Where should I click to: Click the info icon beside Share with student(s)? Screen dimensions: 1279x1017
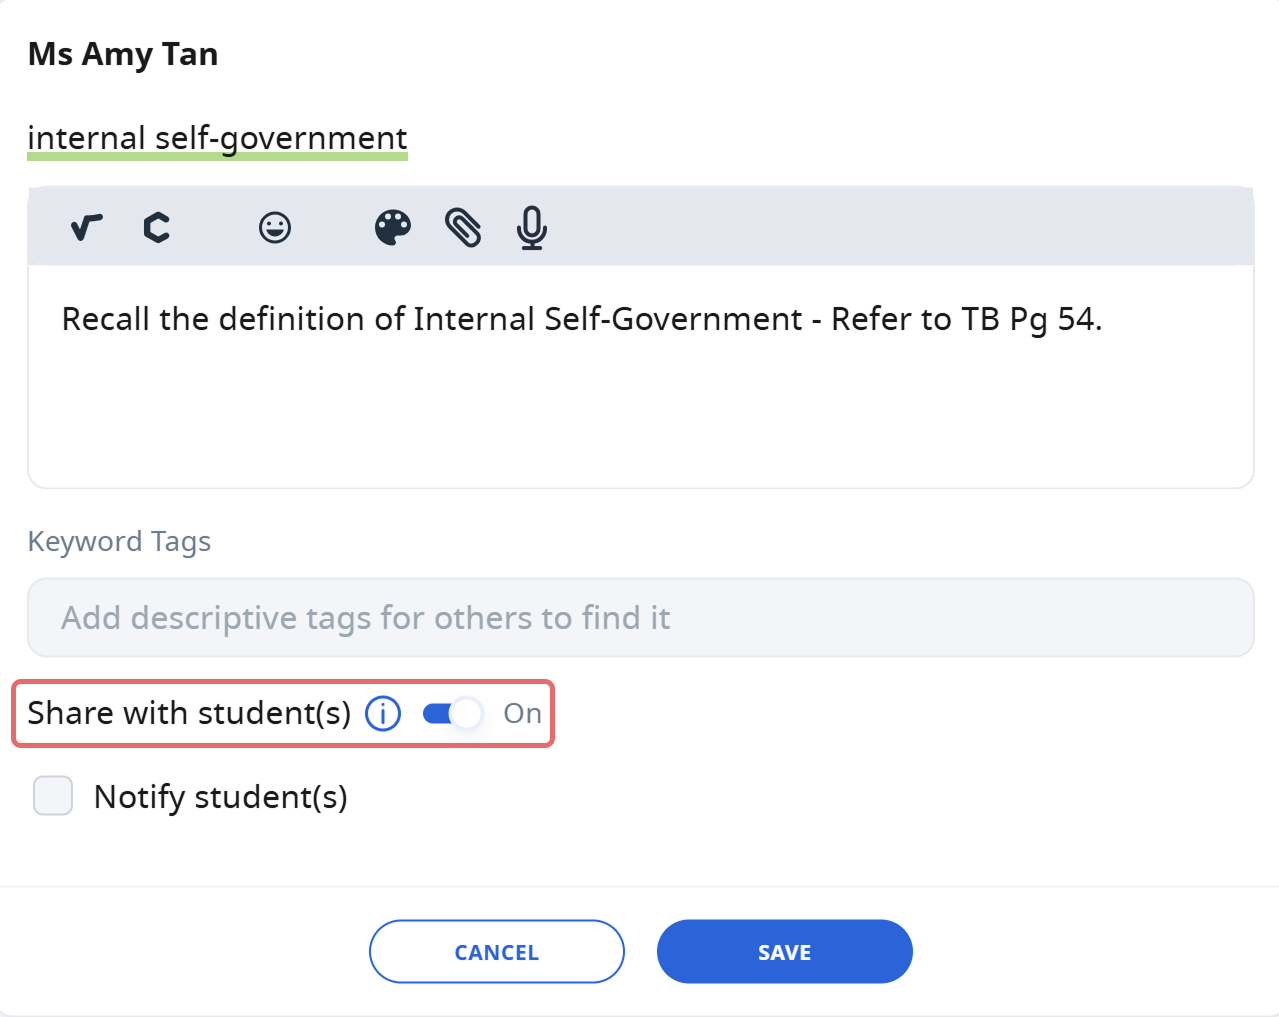click(x=383, y=714)
